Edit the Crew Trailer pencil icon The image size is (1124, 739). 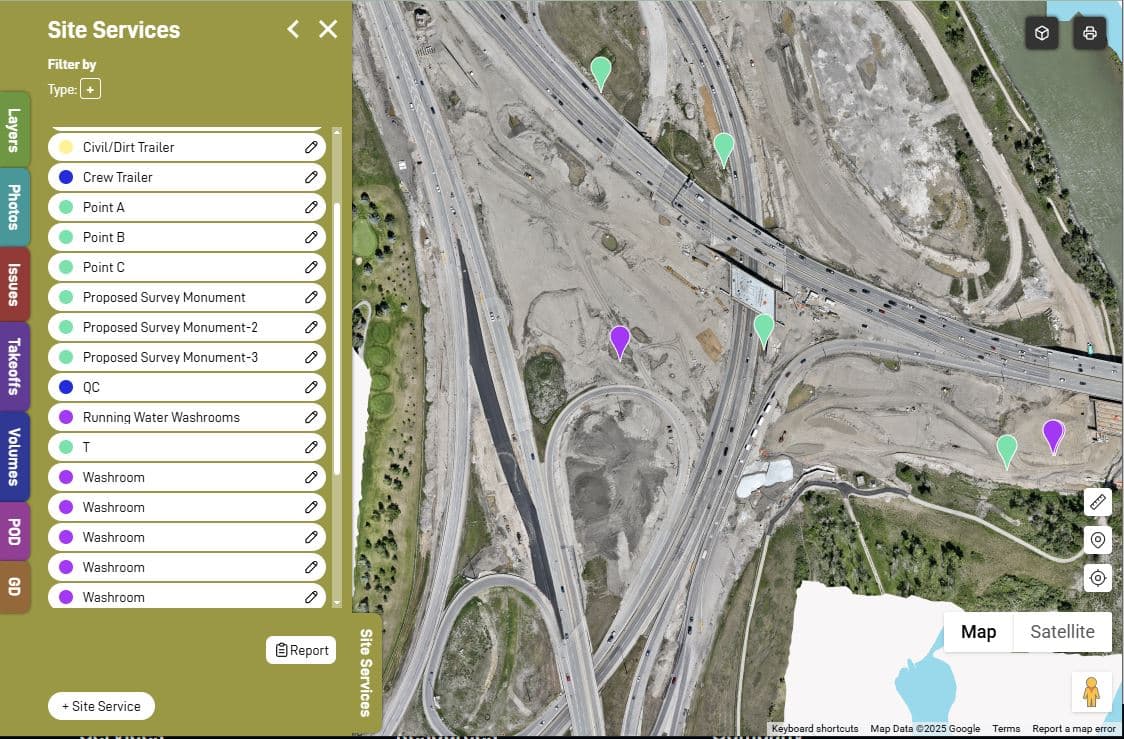(x=311, y=177)
